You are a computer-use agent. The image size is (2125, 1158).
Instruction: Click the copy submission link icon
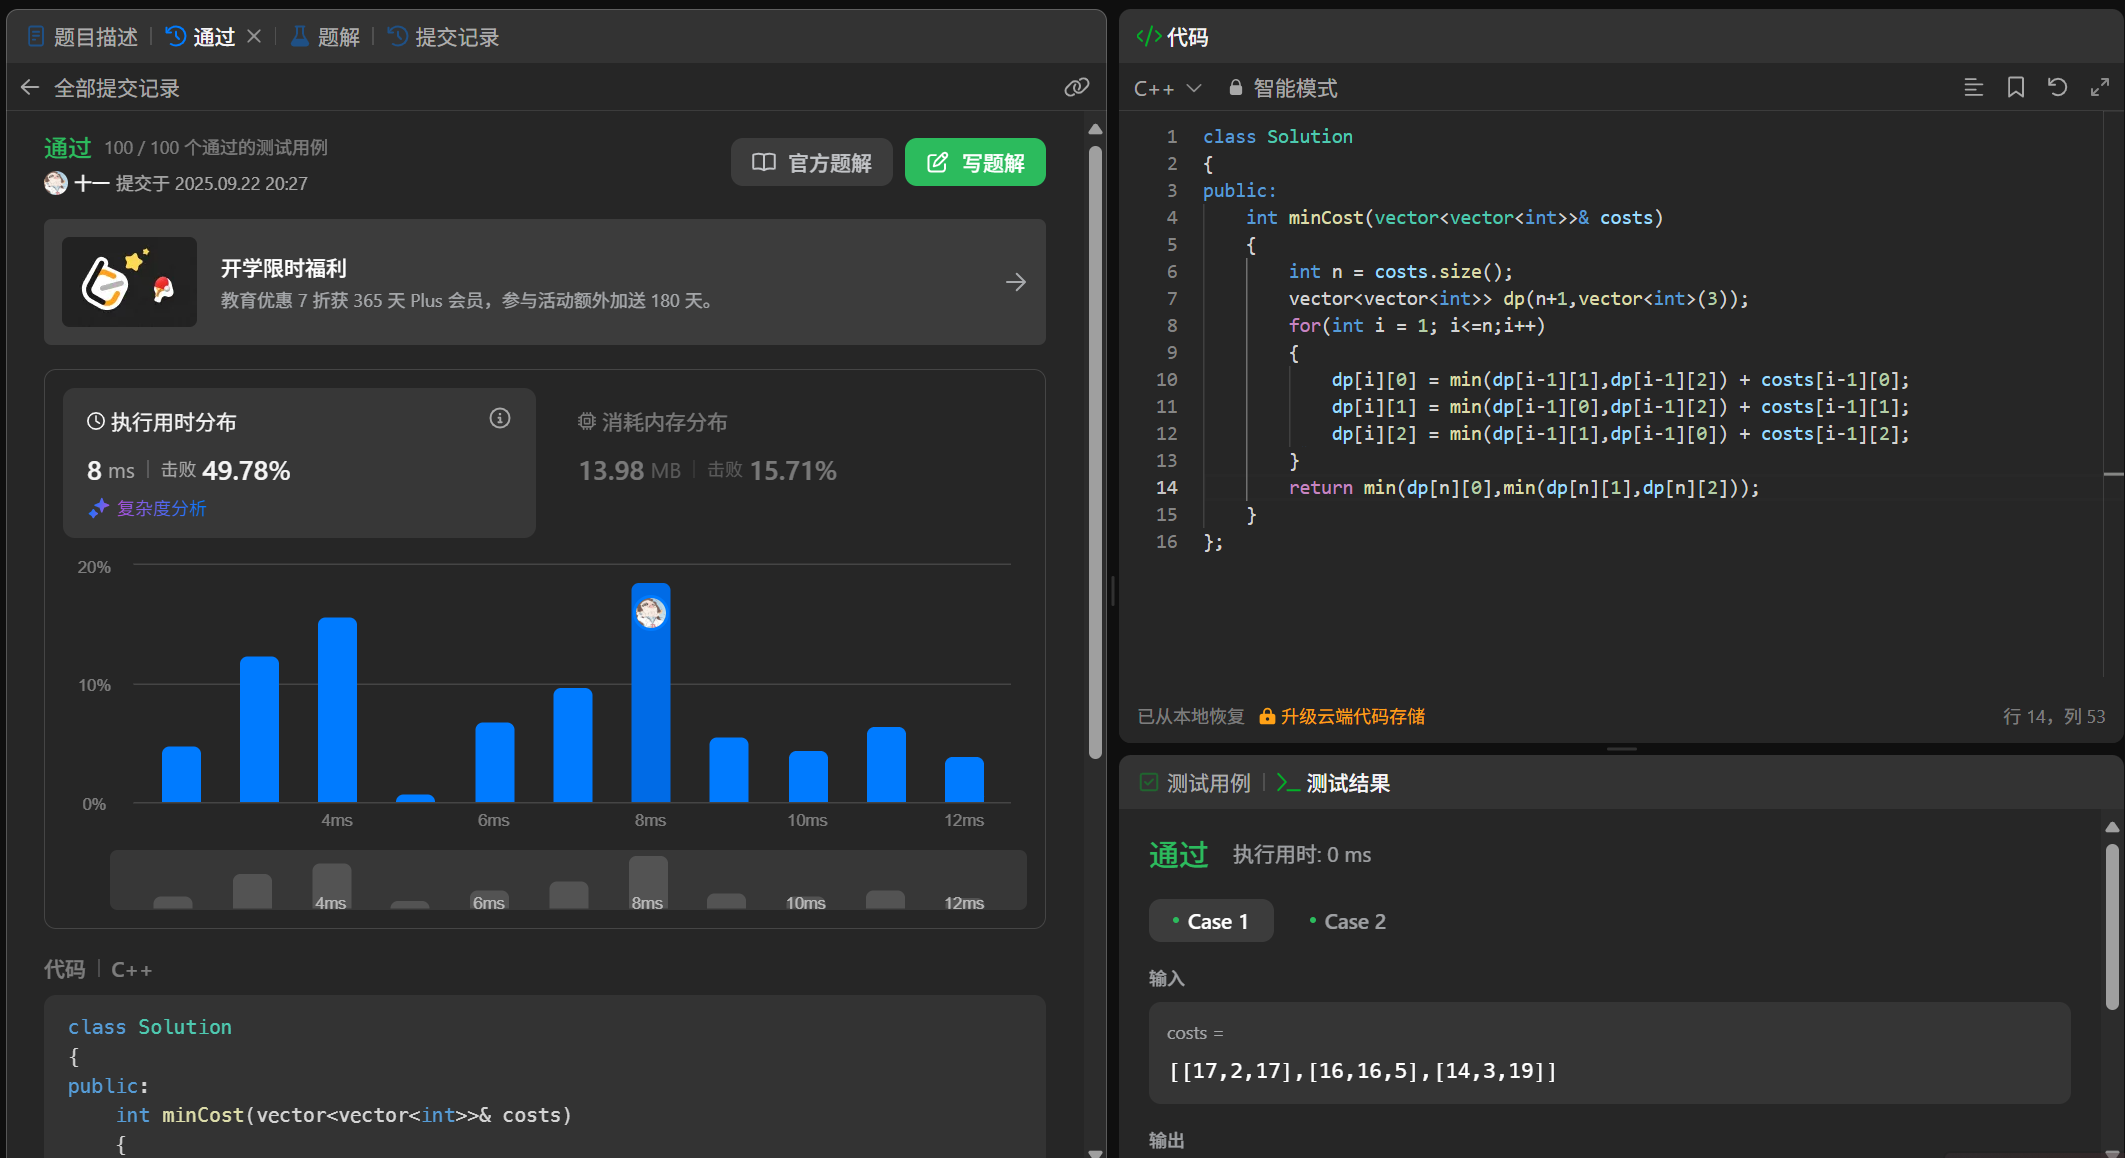click(1076, 88)
